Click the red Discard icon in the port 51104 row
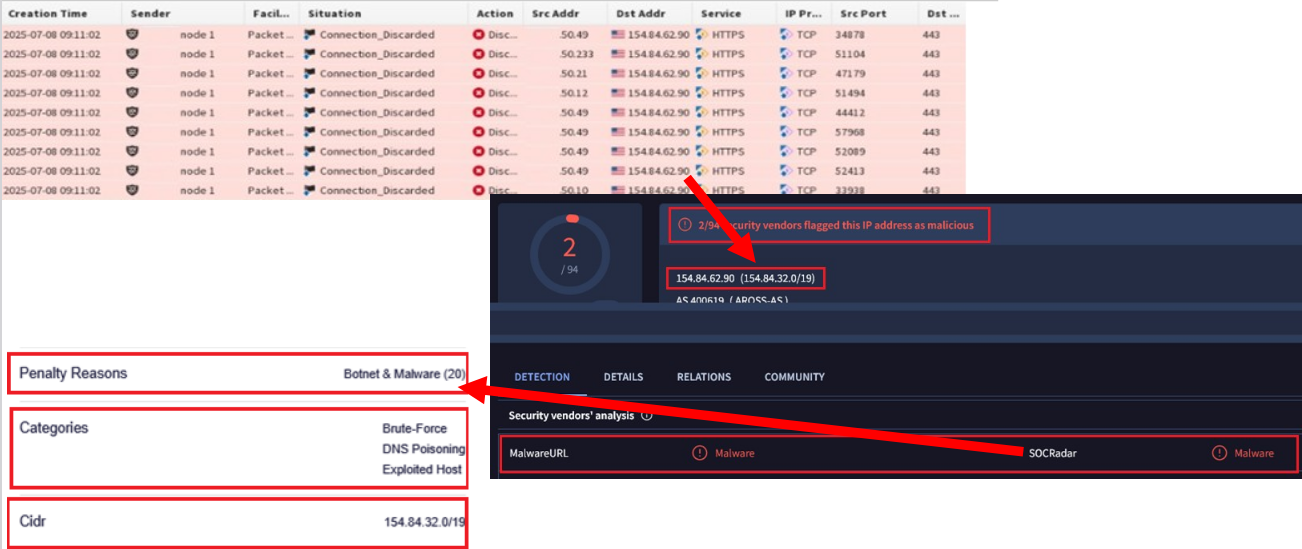The image size is (1302, 549). pyautogui.click(x=478, y=54)
